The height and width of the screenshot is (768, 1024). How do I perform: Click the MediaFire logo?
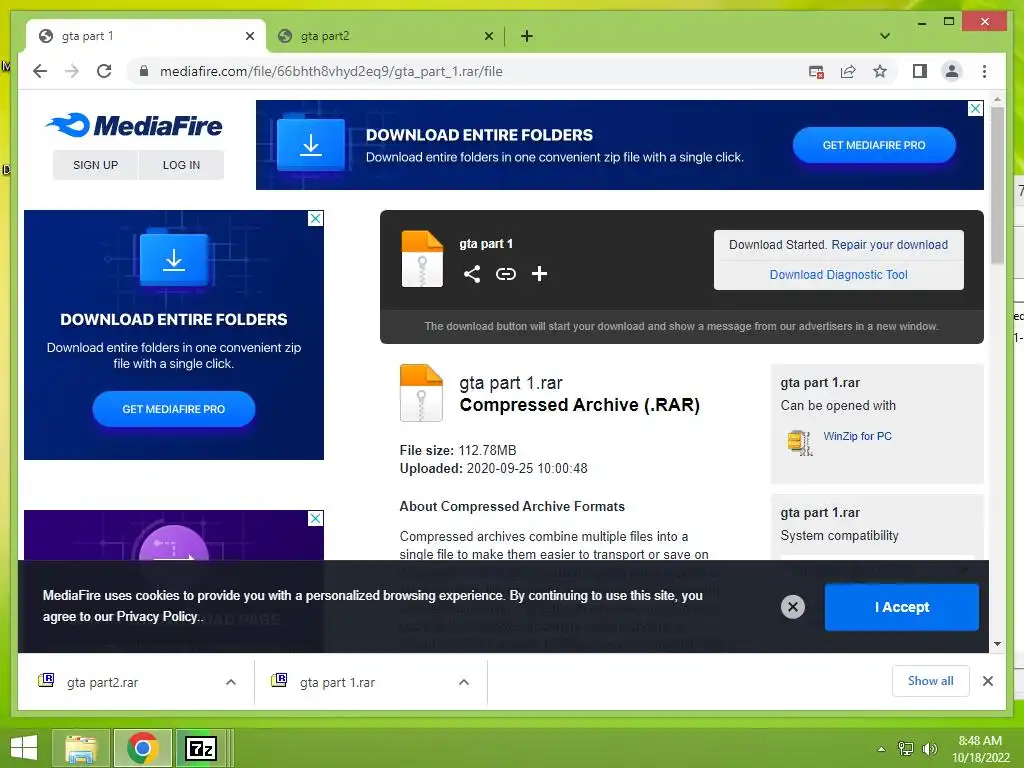click(134, 125)
